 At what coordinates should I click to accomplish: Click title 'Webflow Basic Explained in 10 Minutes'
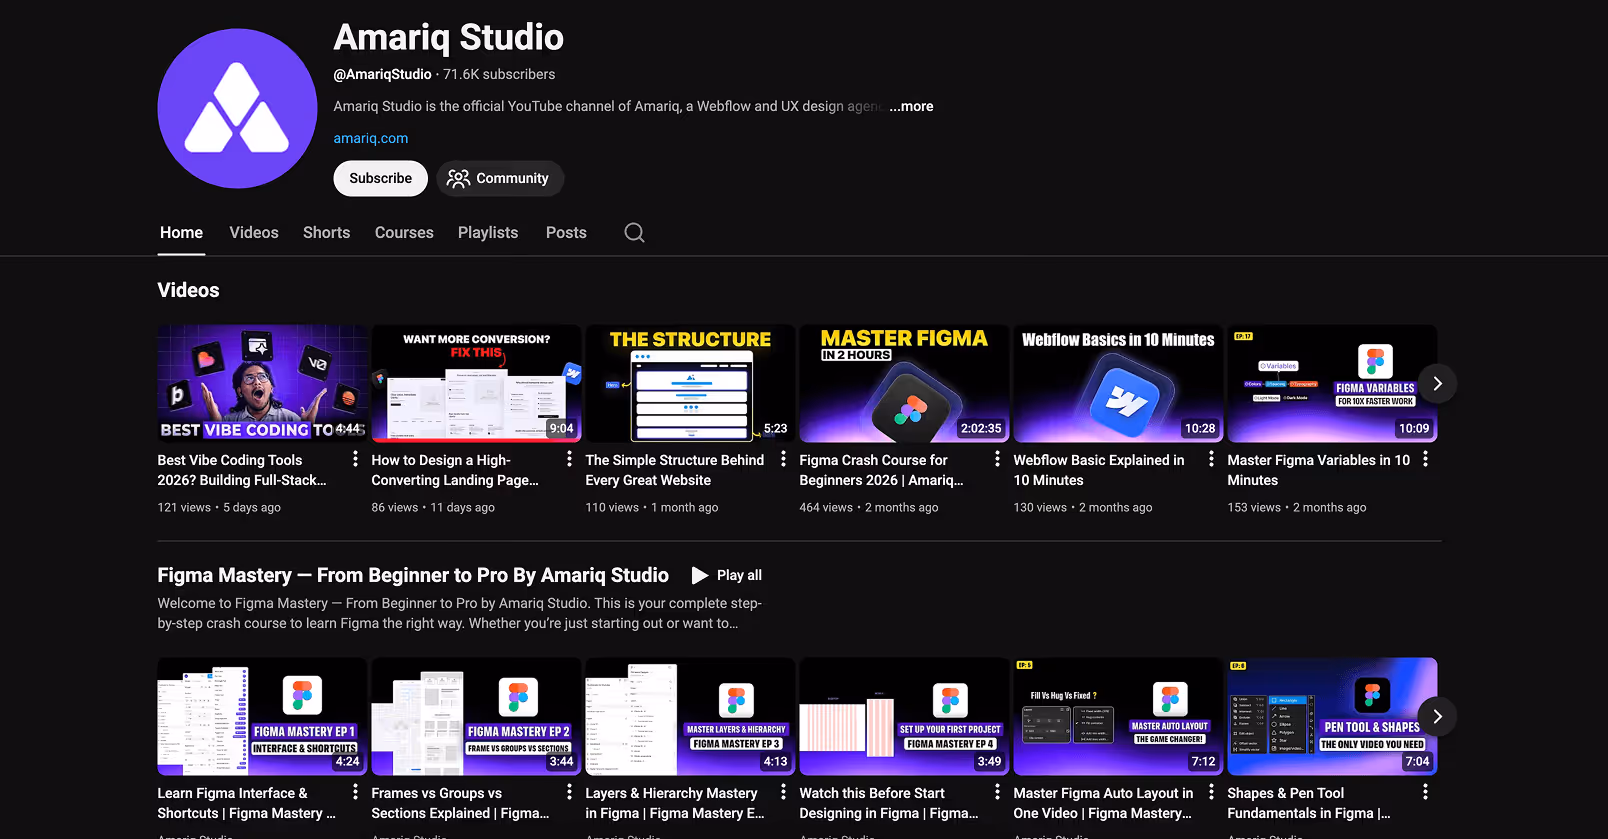click(x=1099, y=470)
